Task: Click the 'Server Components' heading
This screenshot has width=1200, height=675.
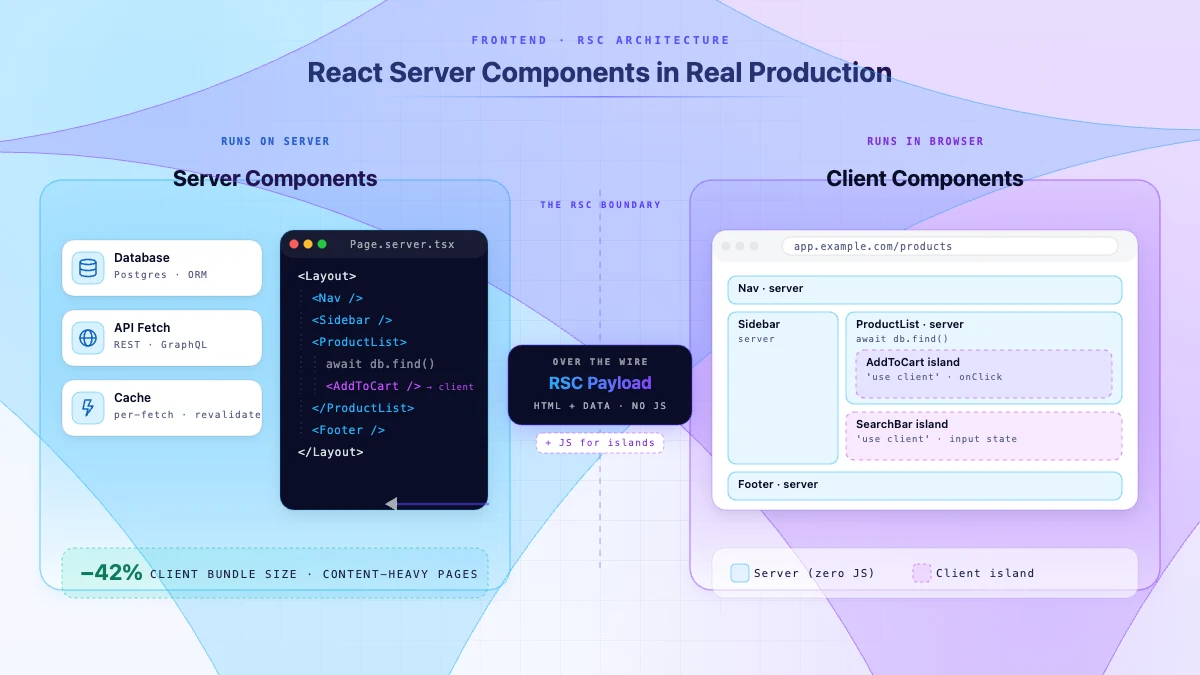Action: click(x=275, y=179)
